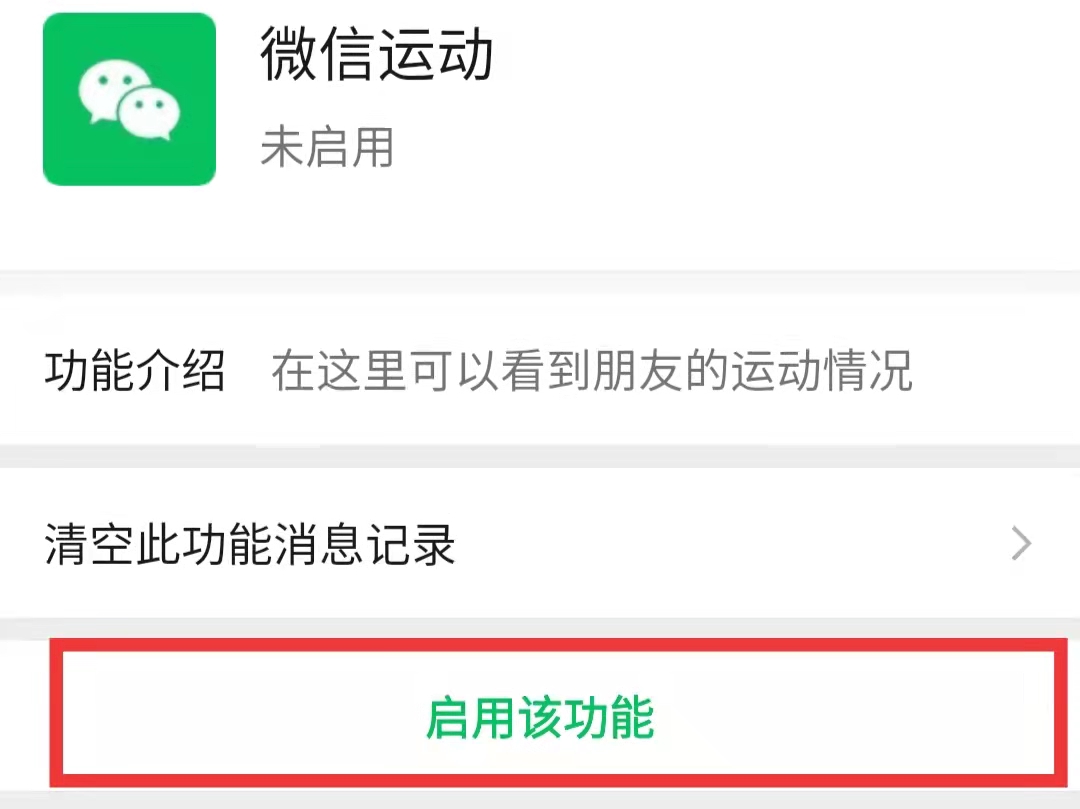Click the gray divider above 功能介绍

[x=540, y=284]
